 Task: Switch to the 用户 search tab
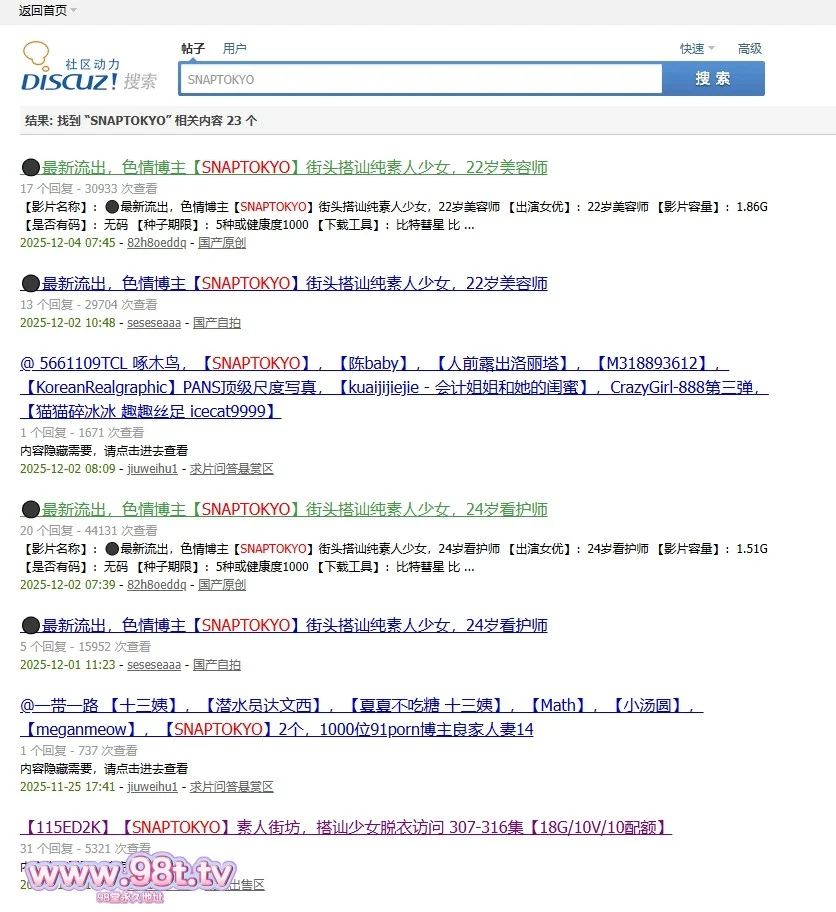click(234, 48)
